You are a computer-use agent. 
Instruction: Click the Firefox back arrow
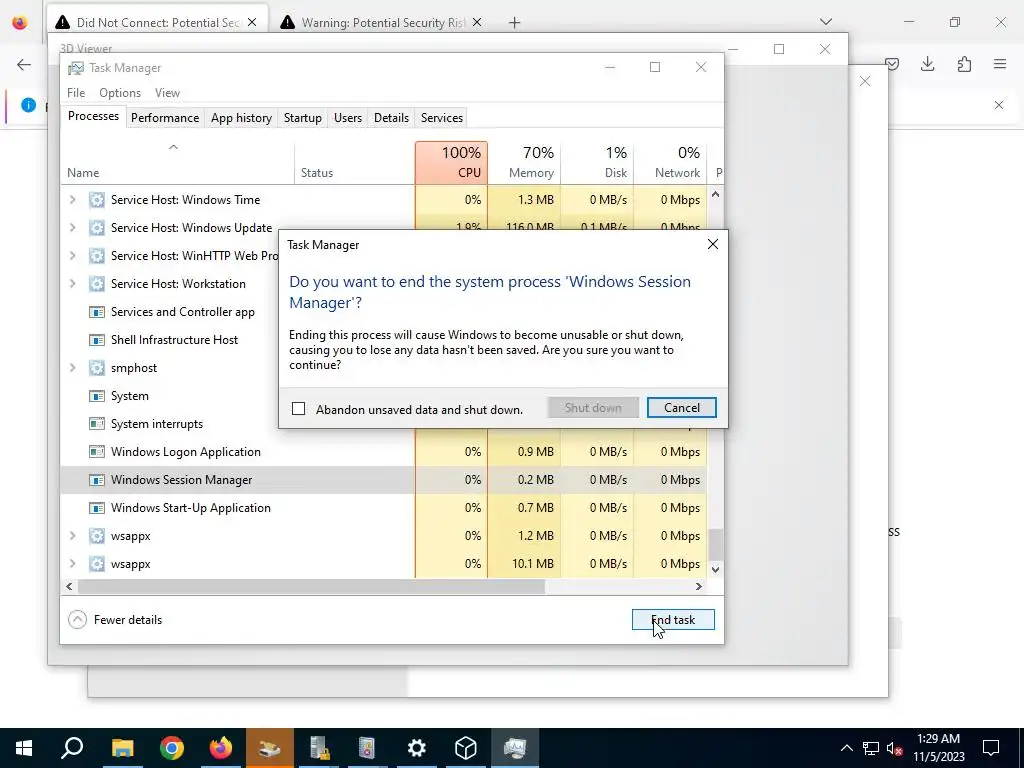[24, 64]
